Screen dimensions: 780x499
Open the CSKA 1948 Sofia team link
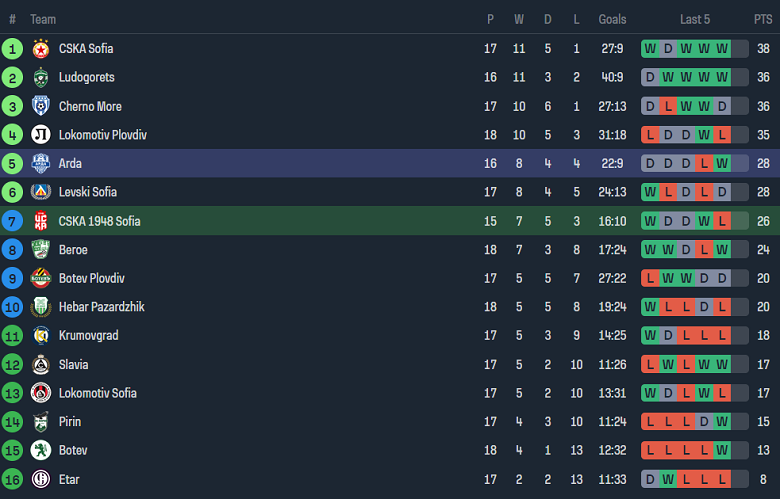click(99, 221)
